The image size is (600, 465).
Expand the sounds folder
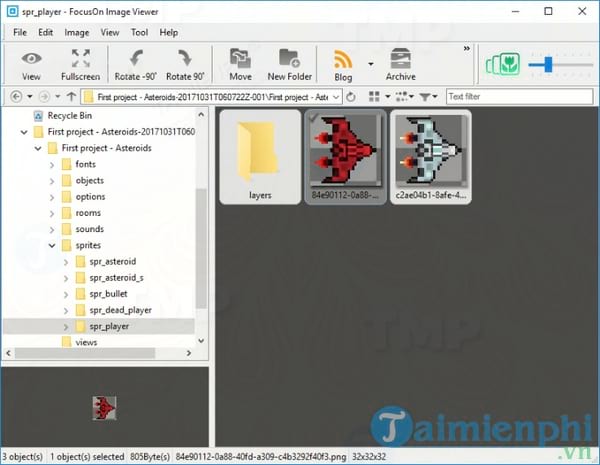point(52,230)
